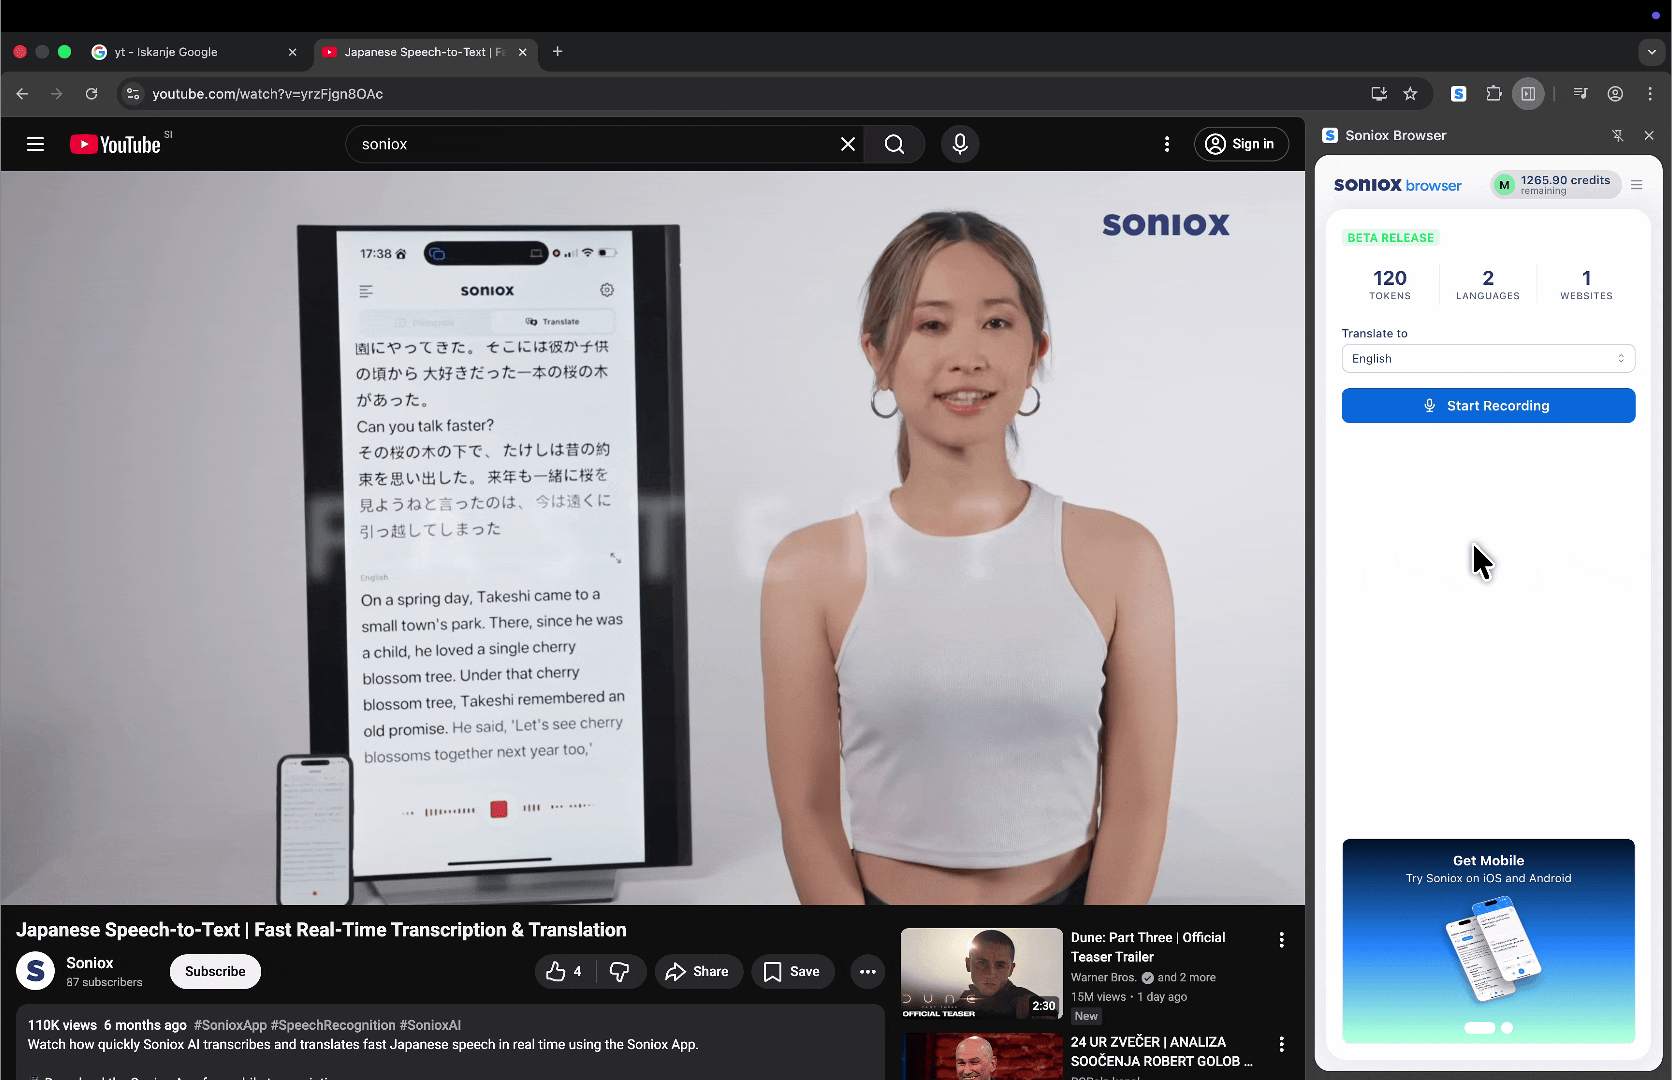Open the YouTube guide hamburger menu
This screenshot has width=1672, height=1080.
(35, 144)
